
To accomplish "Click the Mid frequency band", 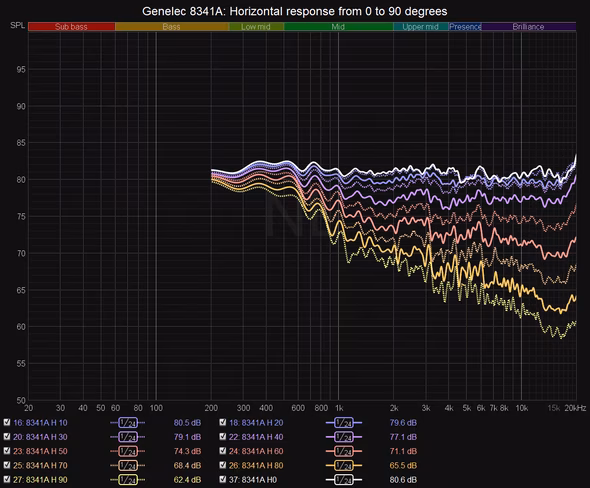I will point(339,27).
